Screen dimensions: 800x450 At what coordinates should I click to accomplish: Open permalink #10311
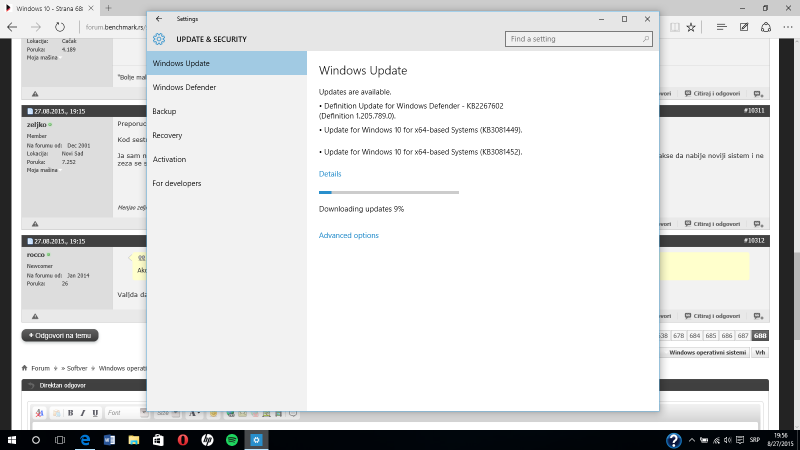(754, 111)
